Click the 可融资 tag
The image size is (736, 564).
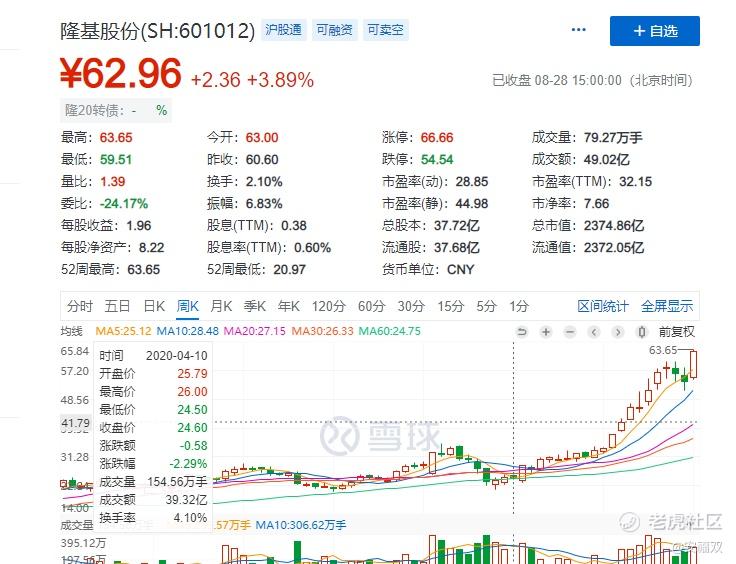coord(335,30)
